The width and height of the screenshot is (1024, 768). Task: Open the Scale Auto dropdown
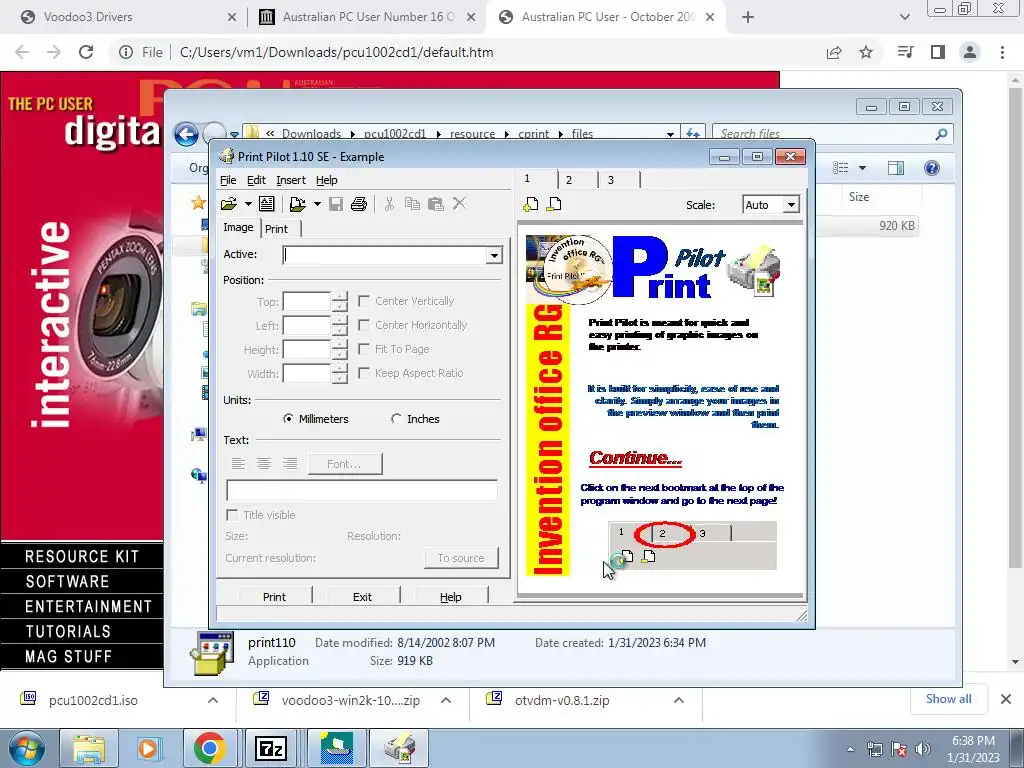pos(791,205)
